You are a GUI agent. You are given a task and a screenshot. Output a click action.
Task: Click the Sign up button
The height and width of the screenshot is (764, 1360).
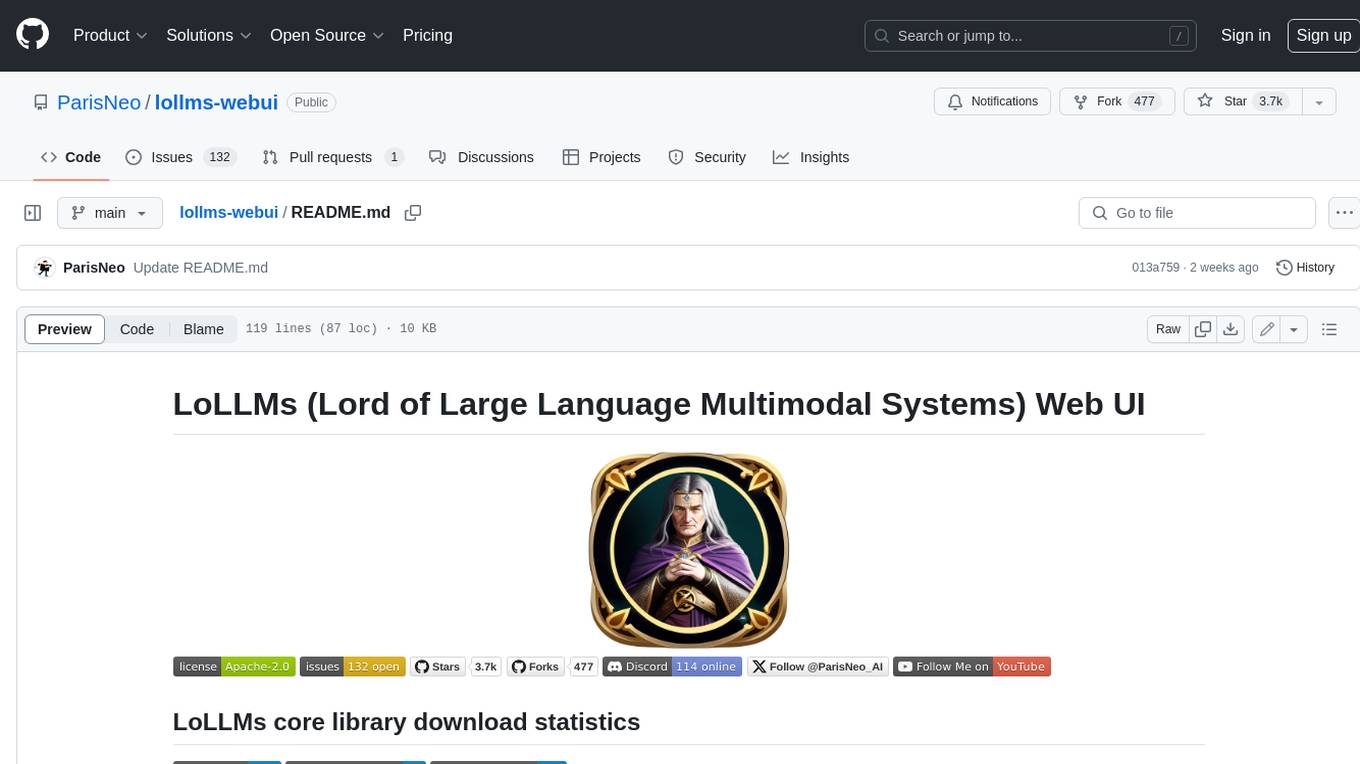click(1323, 35)
